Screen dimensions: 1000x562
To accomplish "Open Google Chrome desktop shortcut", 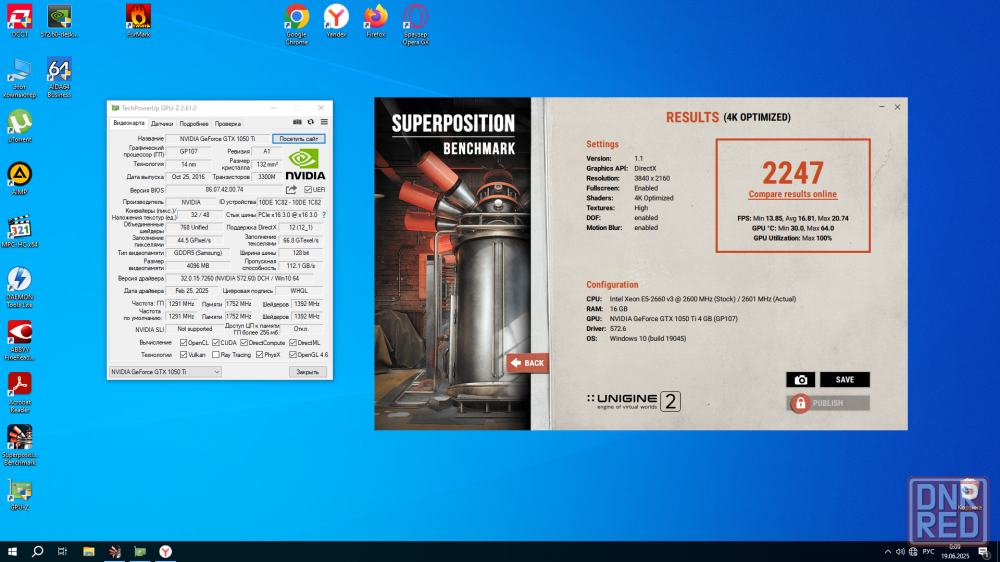I will coord(297,24).
